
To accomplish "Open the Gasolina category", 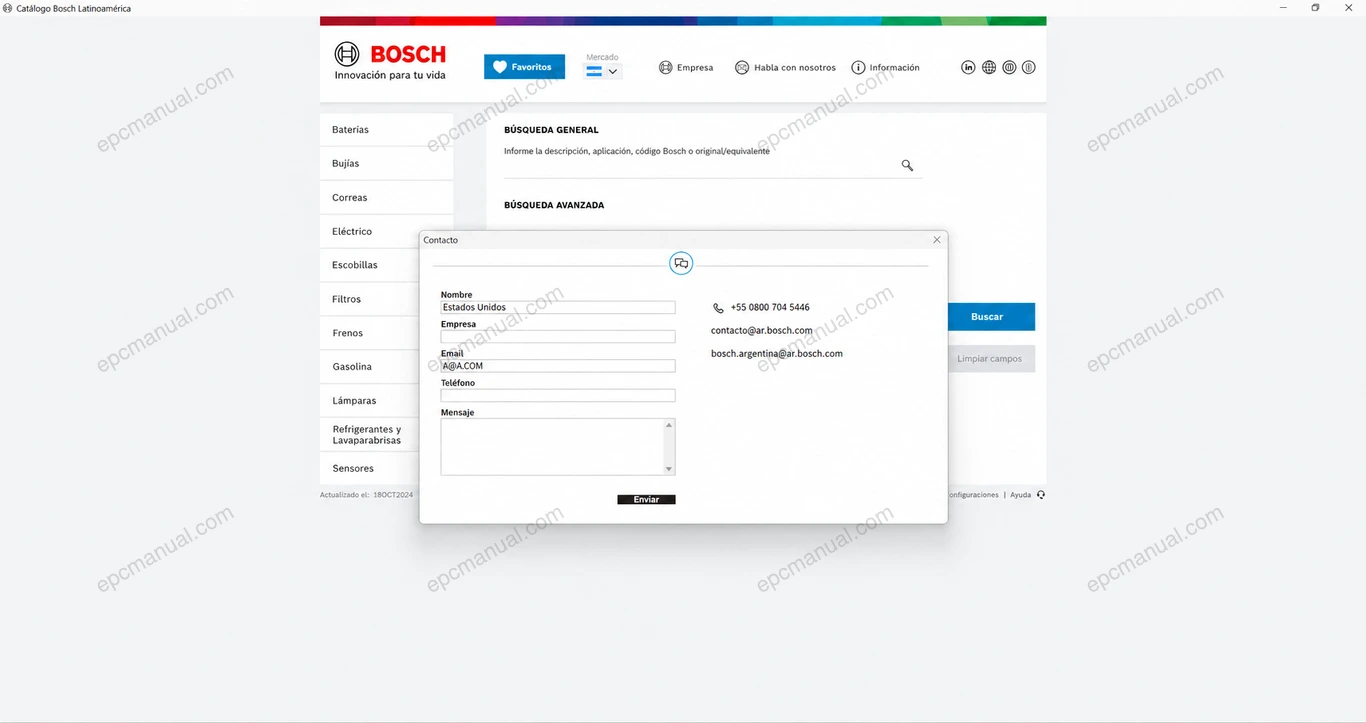I will point(370,367).
